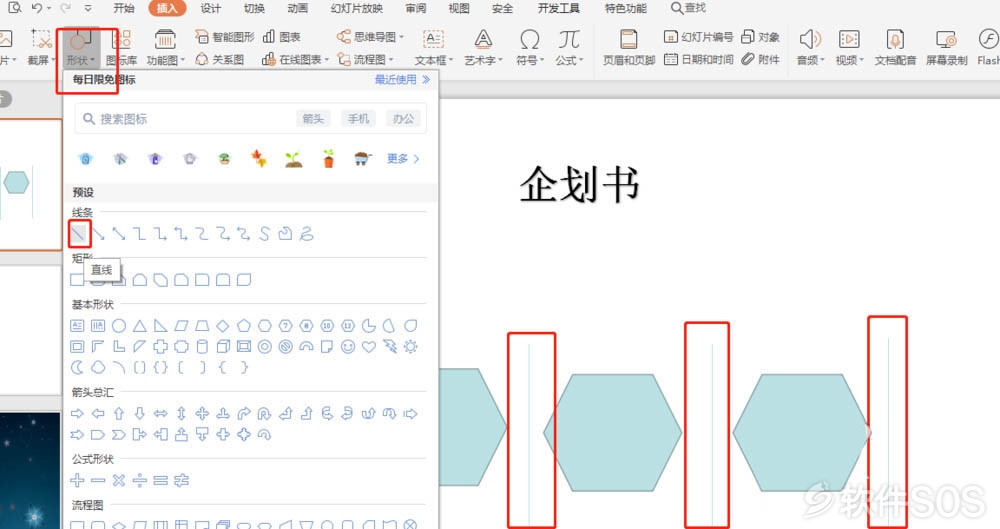This screenshot has height=529, width=1000.
Task: Choose the diamond basic shape
Action: pyautogui.click(x=223, y=326)
